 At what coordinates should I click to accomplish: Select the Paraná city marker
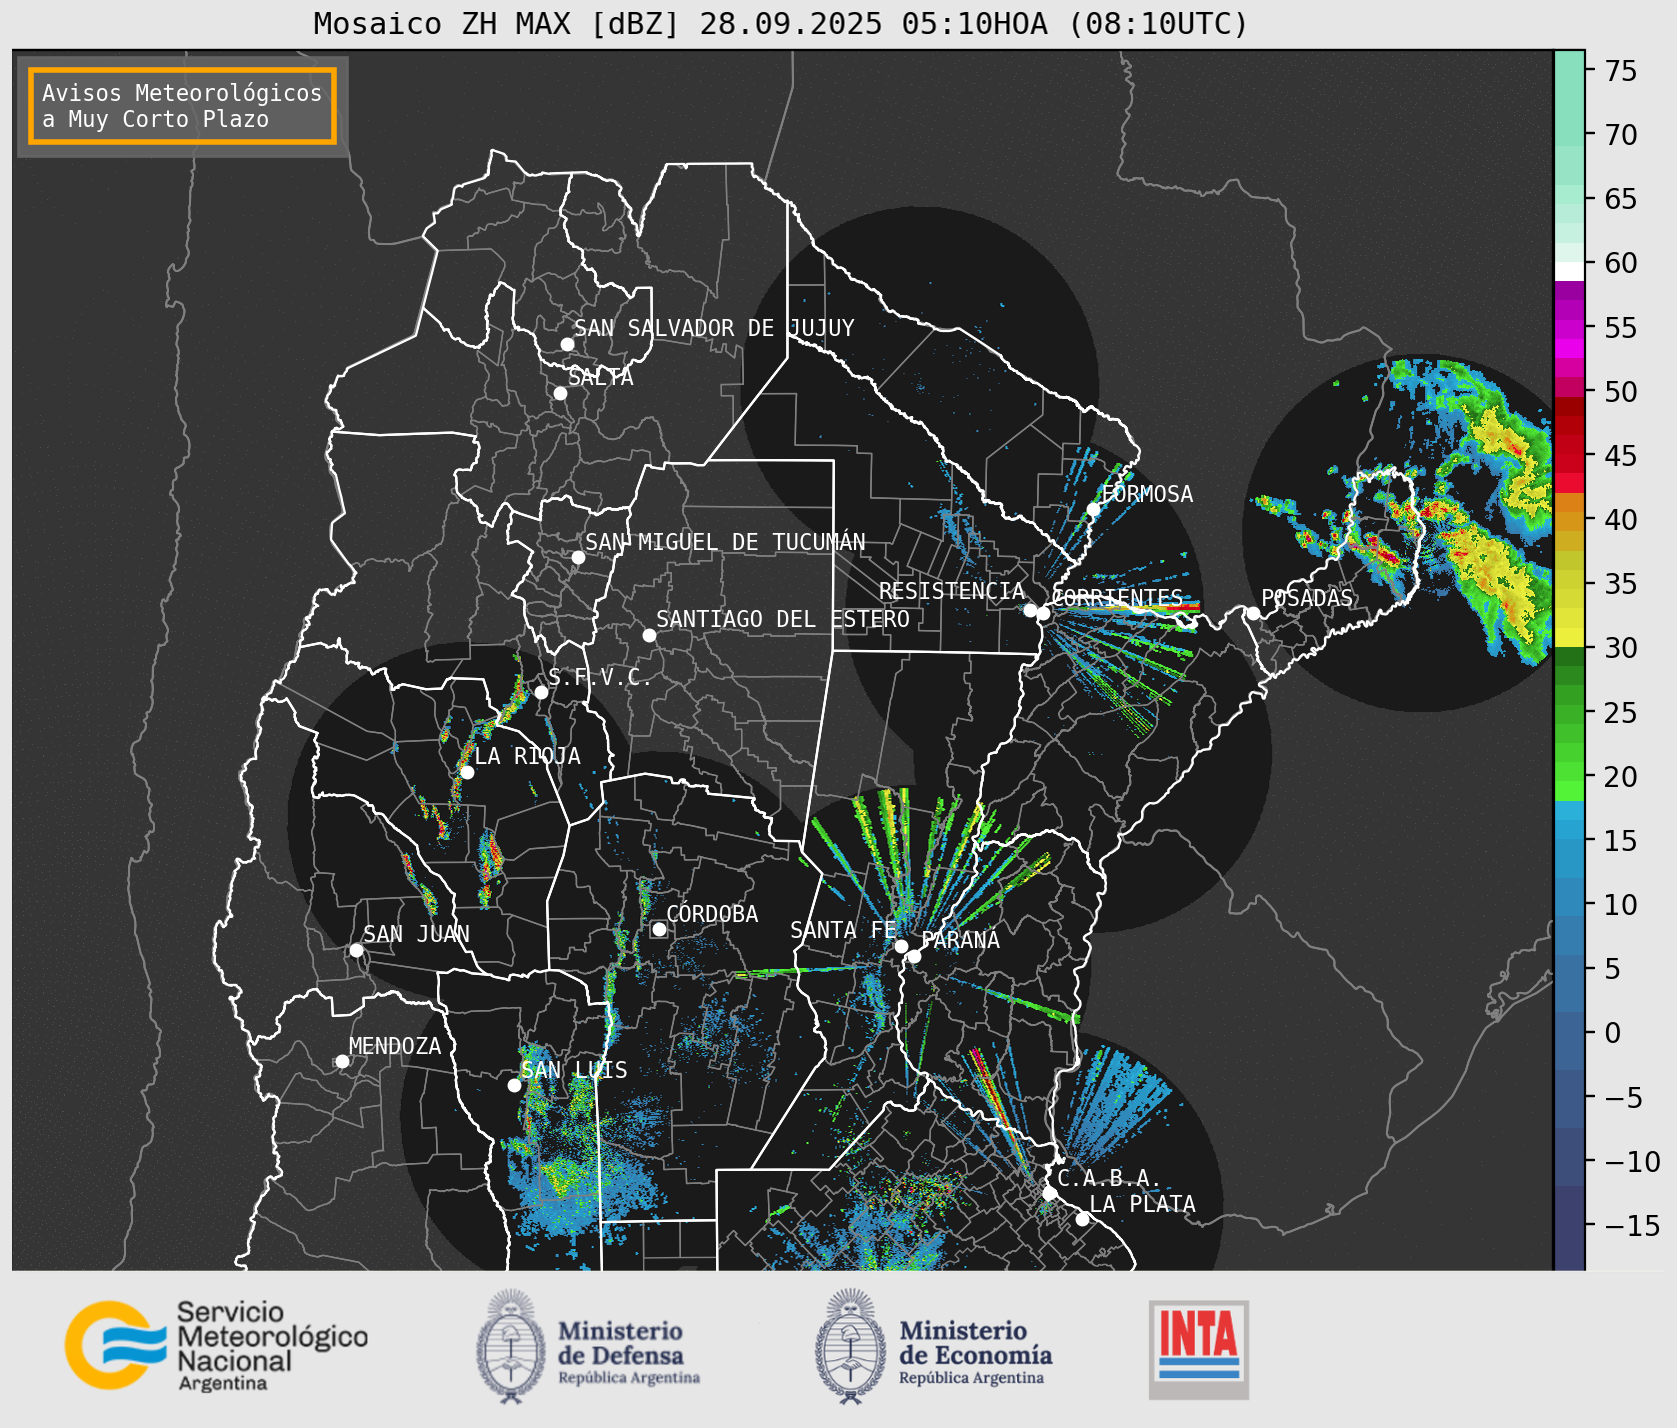914,956
